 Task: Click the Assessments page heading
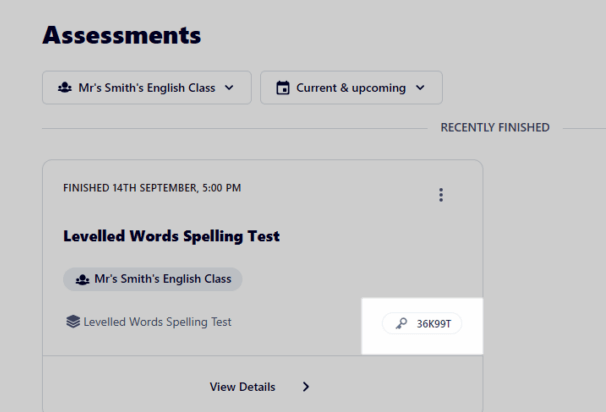click(122, 35)
